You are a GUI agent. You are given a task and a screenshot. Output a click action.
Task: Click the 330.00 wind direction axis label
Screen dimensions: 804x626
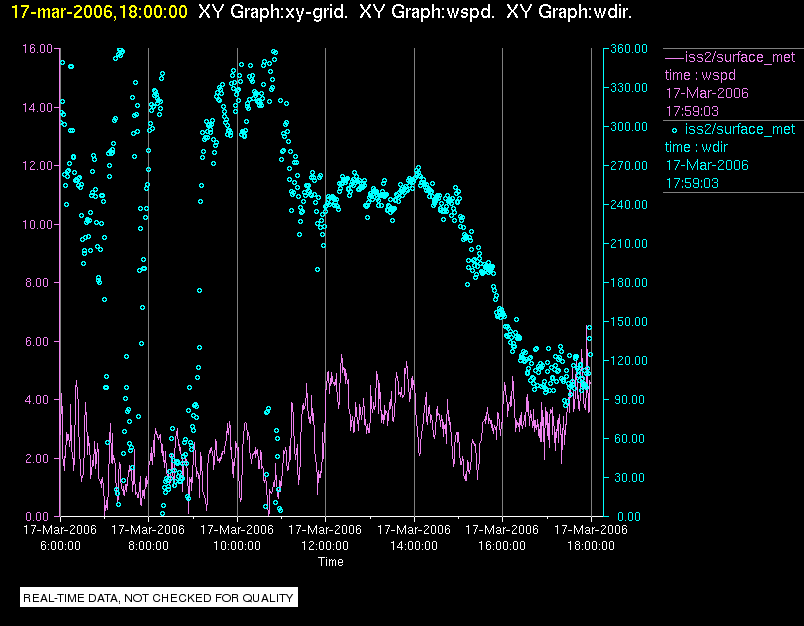(x=629, y=88)
